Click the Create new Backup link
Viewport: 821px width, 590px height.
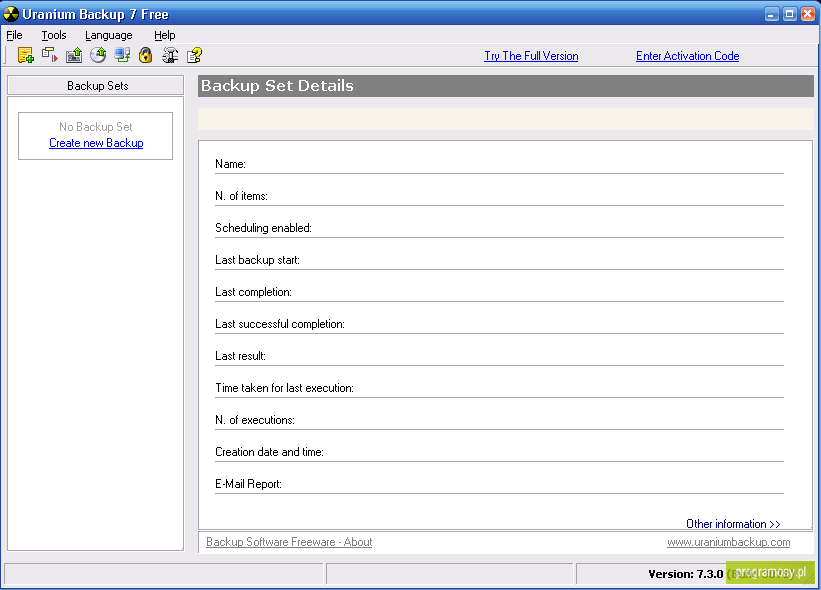(96, 143)
